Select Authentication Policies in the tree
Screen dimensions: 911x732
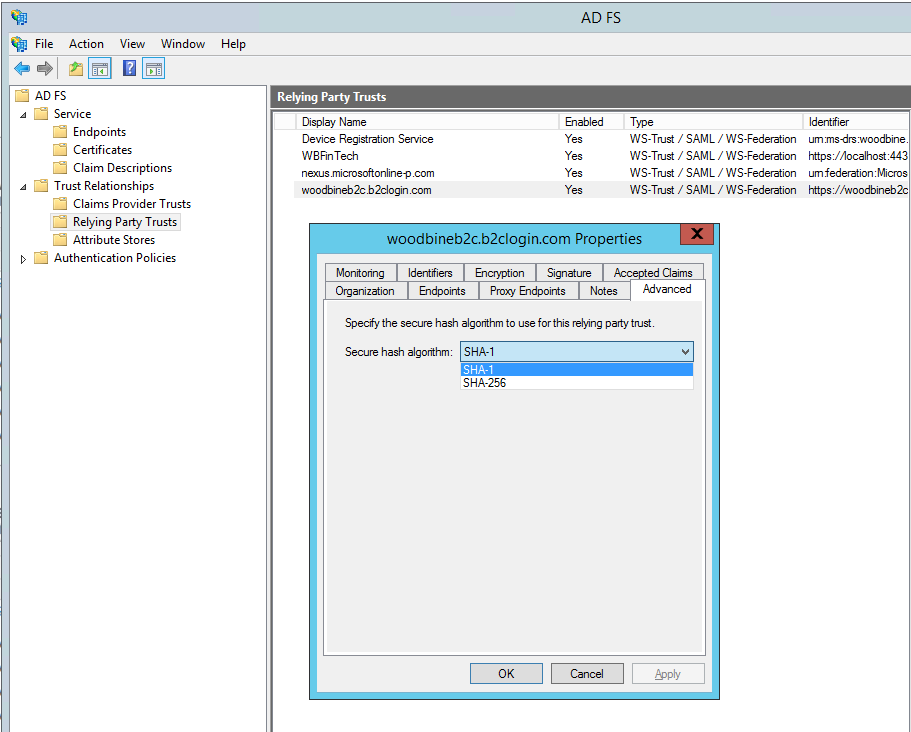(x=115, y=257)
